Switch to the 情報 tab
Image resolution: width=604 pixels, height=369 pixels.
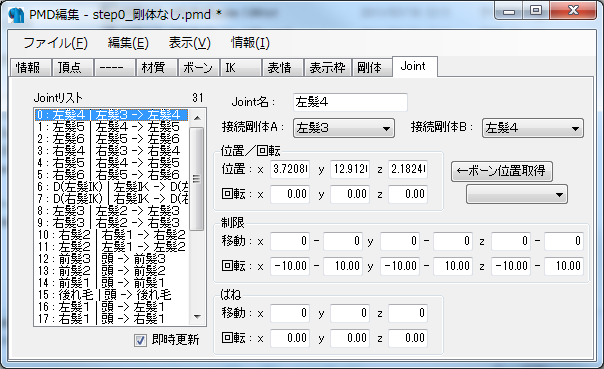pos(30,68)
